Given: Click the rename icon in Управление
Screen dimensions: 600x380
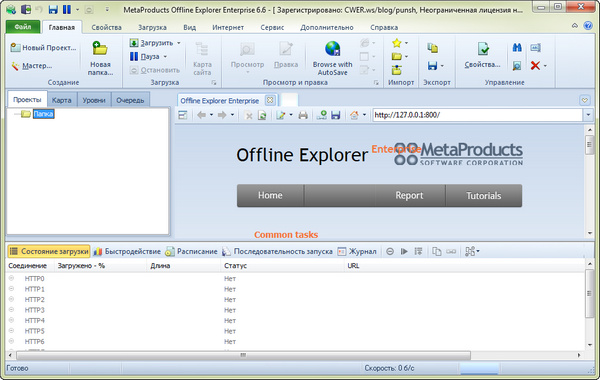Looking at the screenshot, I should (x=535, y=47).
